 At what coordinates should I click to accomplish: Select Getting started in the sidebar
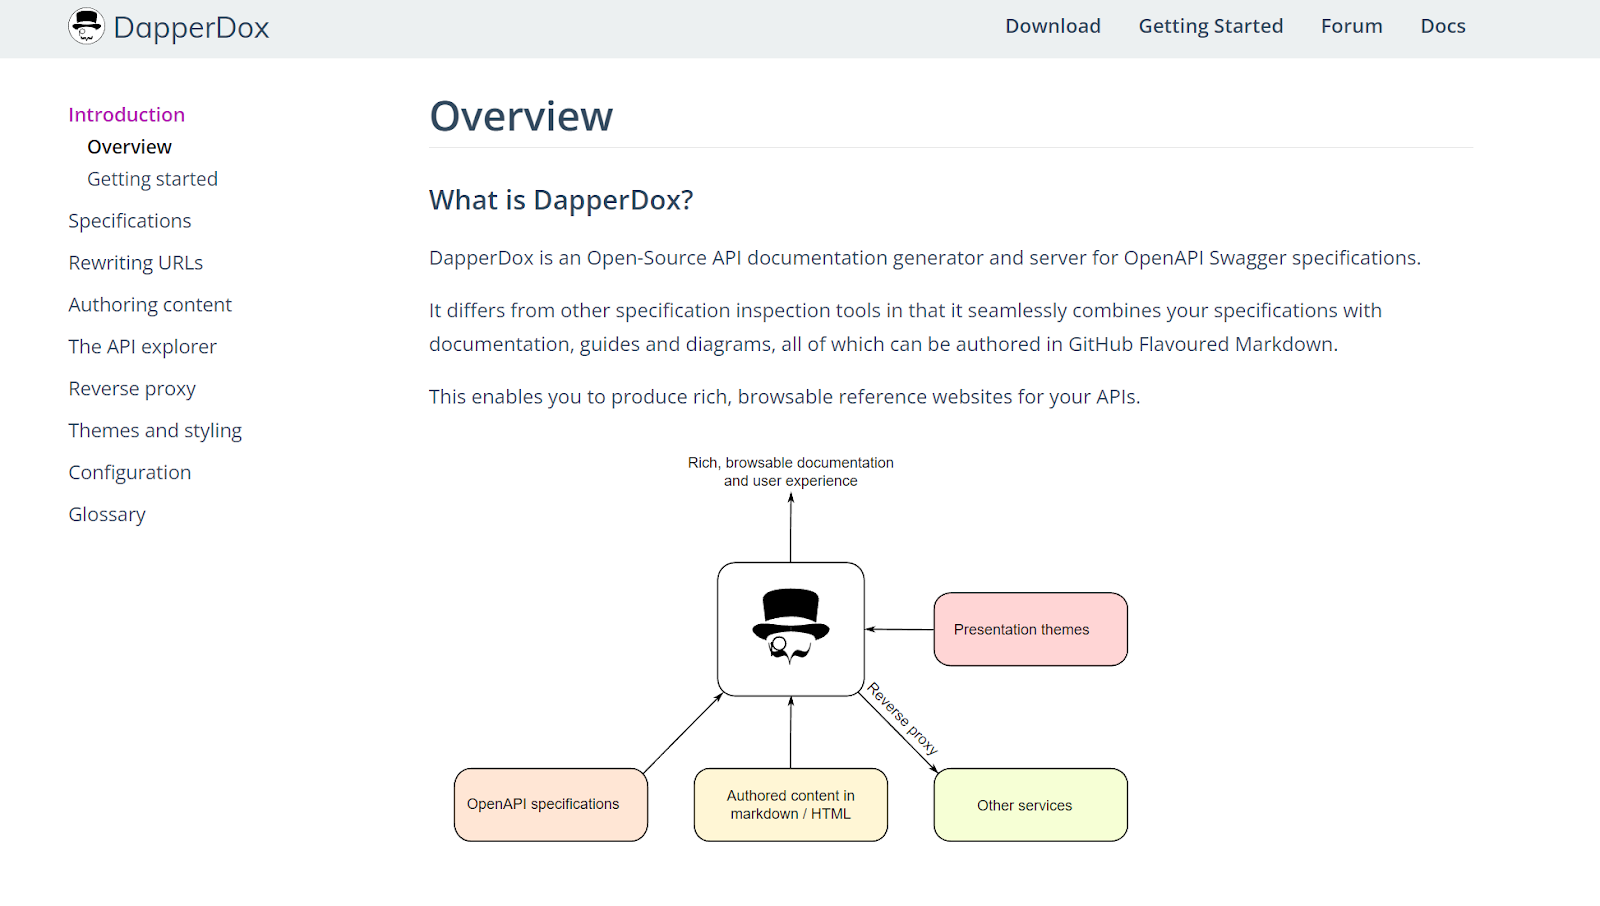(152, 178)
